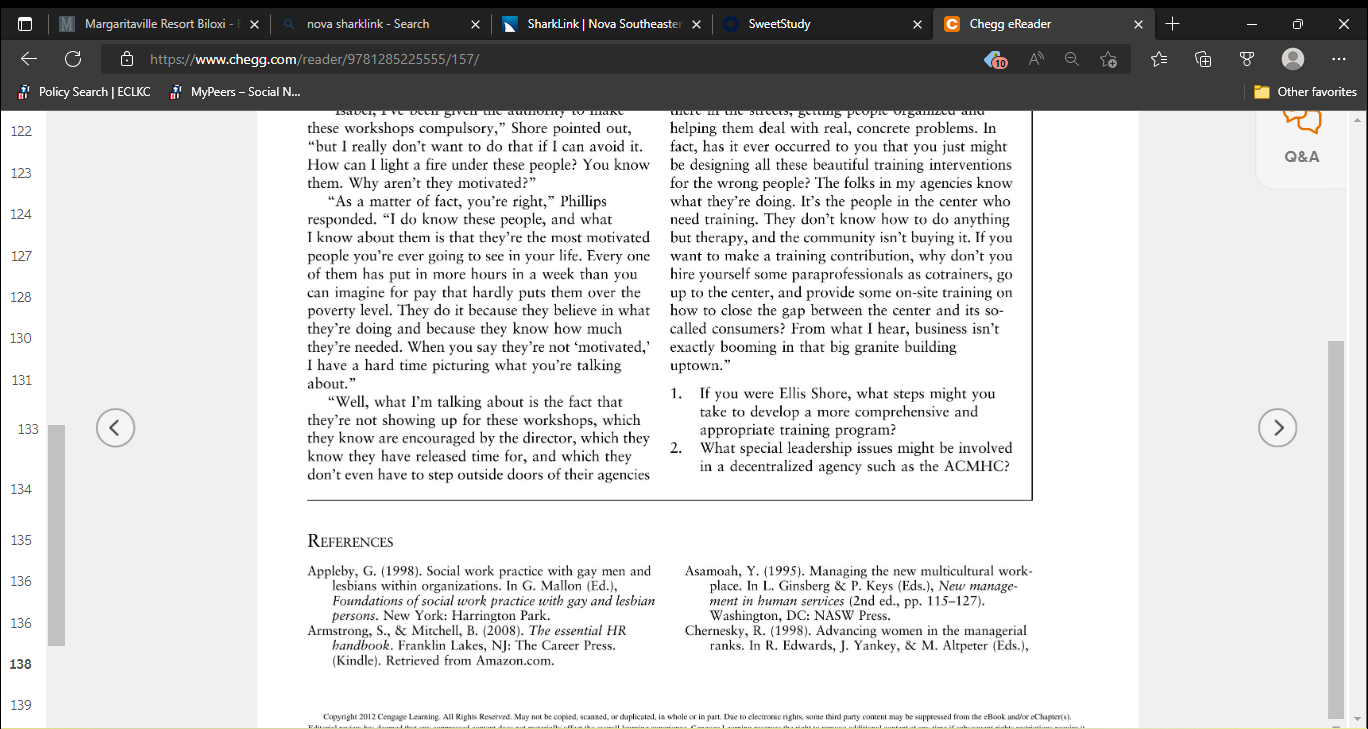Open the Read Aloud icon in address bar
Screen dimensions: 1368x729
point(1036,59)
